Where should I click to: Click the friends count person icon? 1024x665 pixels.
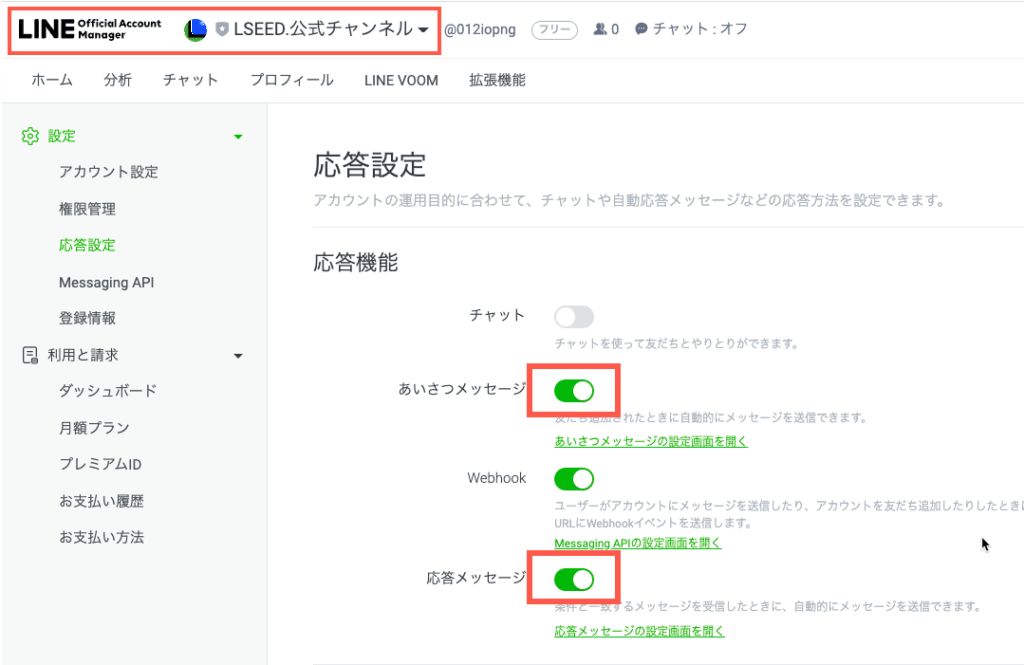tap(599, 30)
